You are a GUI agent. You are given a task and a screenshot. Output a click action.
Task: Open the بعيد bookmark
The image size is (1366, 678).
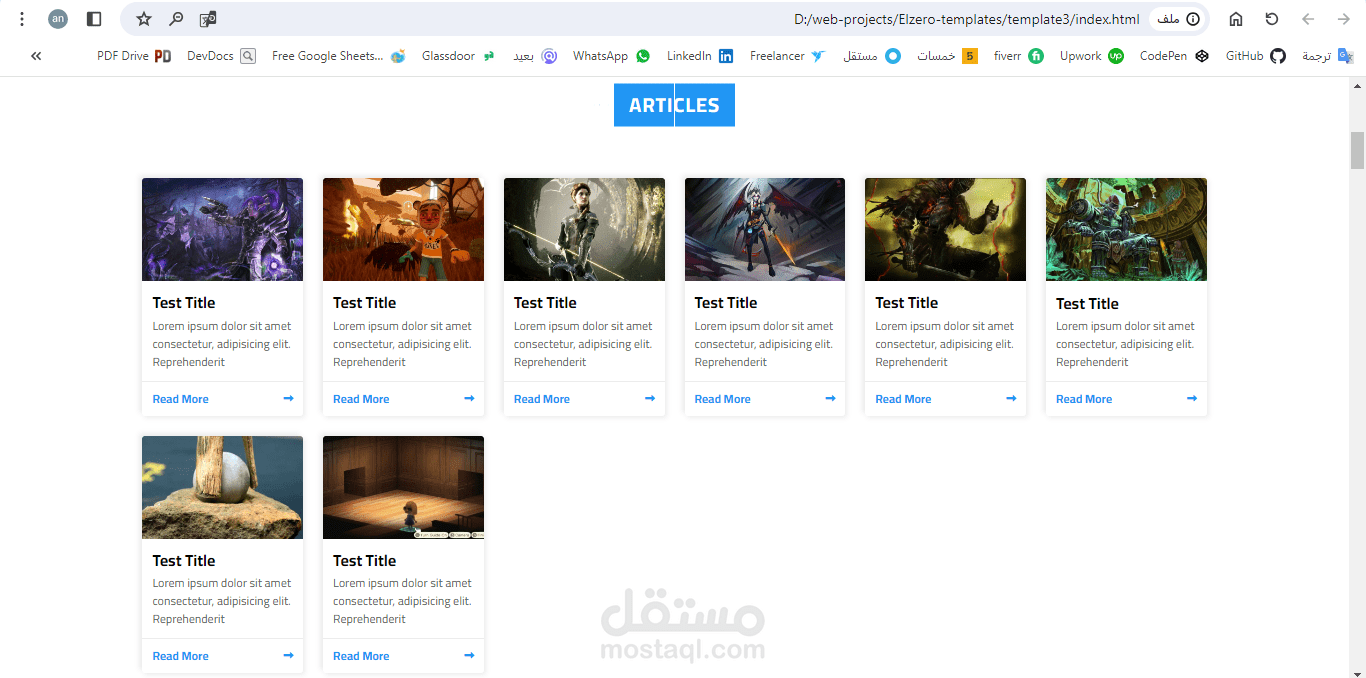(x=535, y=56)
